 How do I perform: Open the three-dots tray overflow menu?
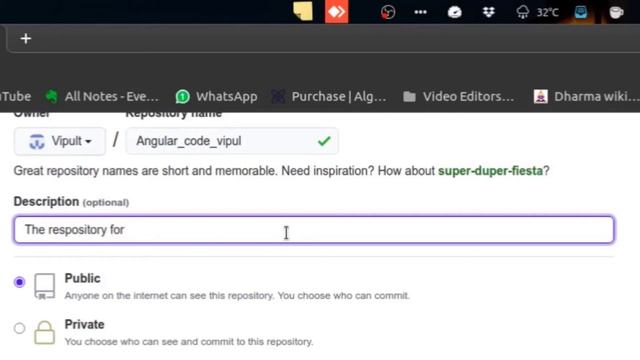tap(420, 12)
